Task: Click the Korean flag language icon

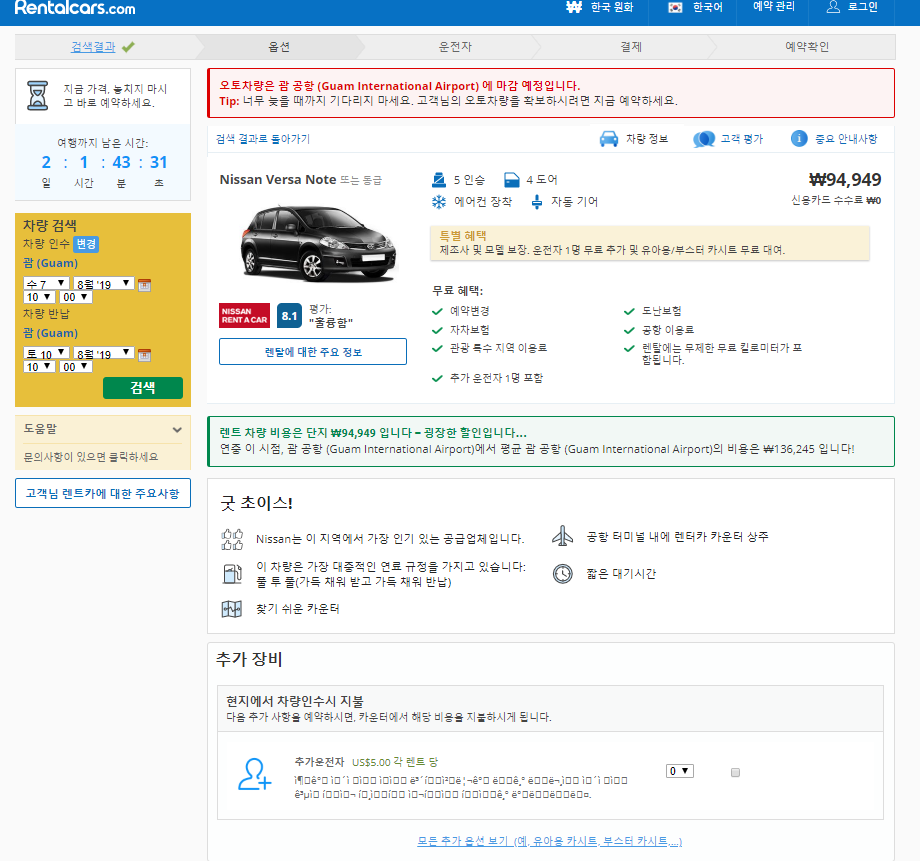Action: pos(675,8)
